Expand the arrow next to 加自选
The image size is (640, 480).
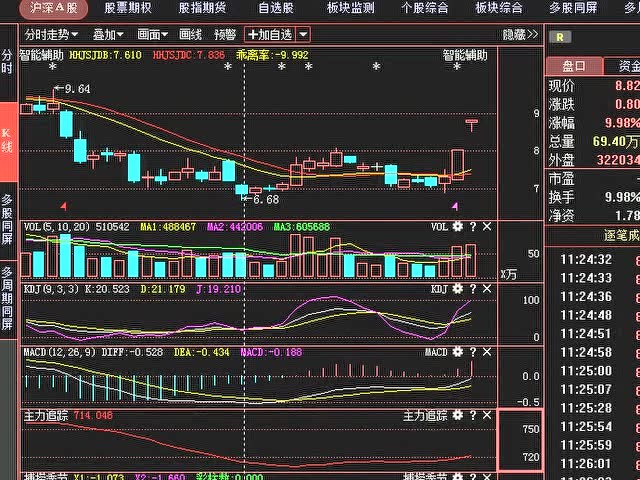[303, 35]
